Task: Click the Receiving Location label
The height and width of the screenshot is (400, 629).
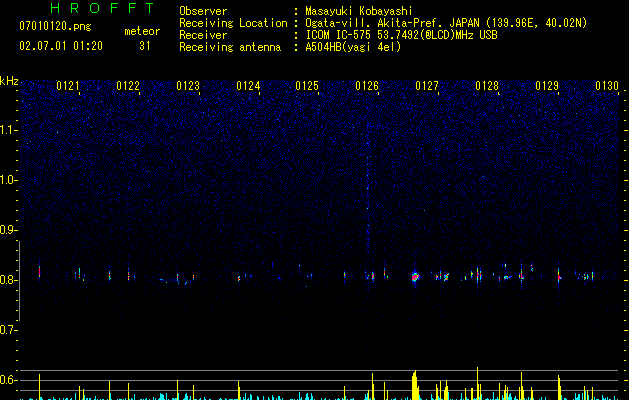Action: (233, 23)
